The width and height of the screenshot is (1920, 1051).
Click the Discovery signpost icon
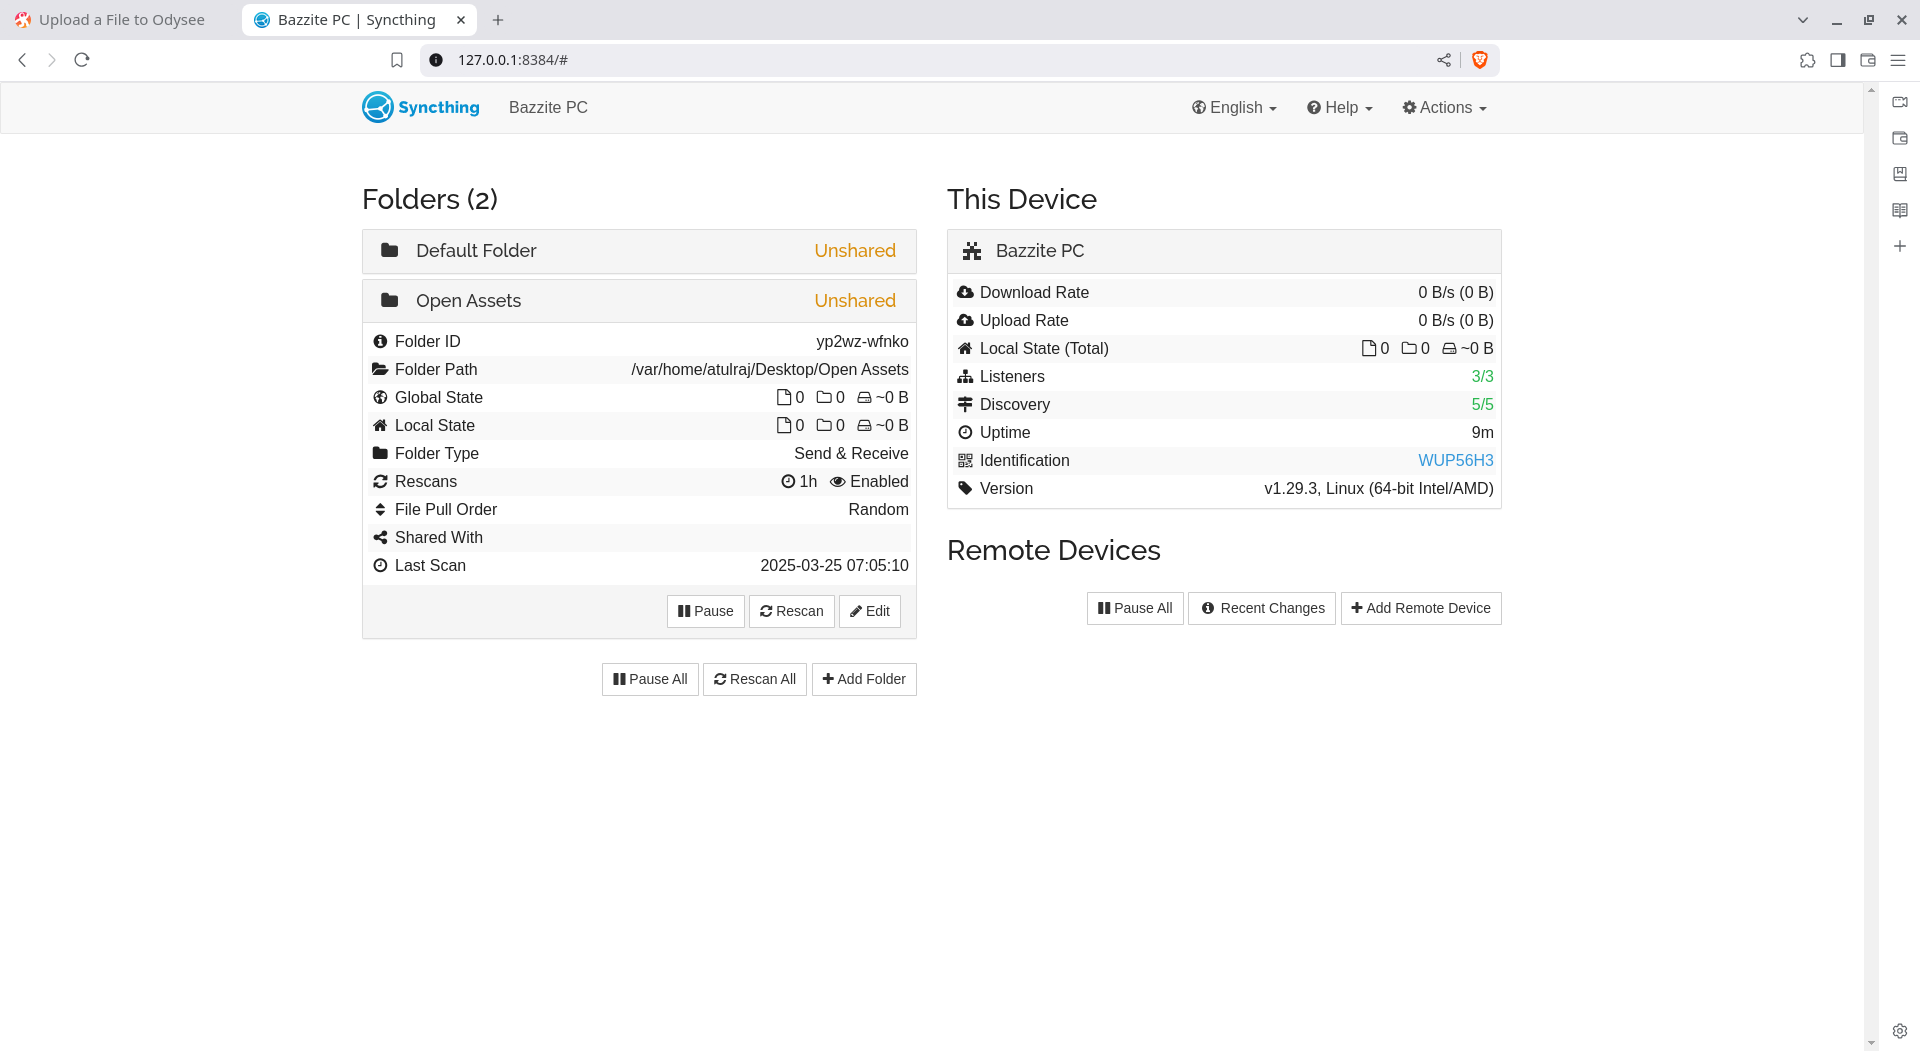[965, 404]
